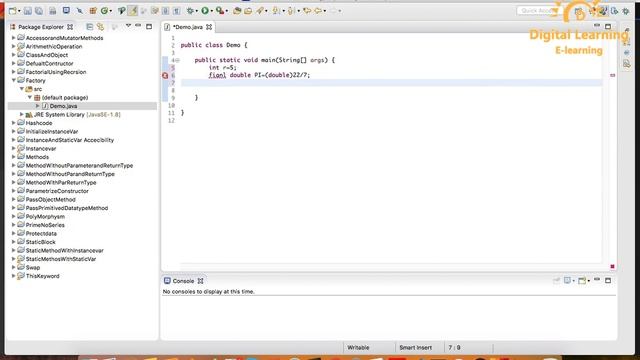The image size is (640, 360).
Task: Jump to Last Edit Location icon
Action: click(x=307, y=11)
